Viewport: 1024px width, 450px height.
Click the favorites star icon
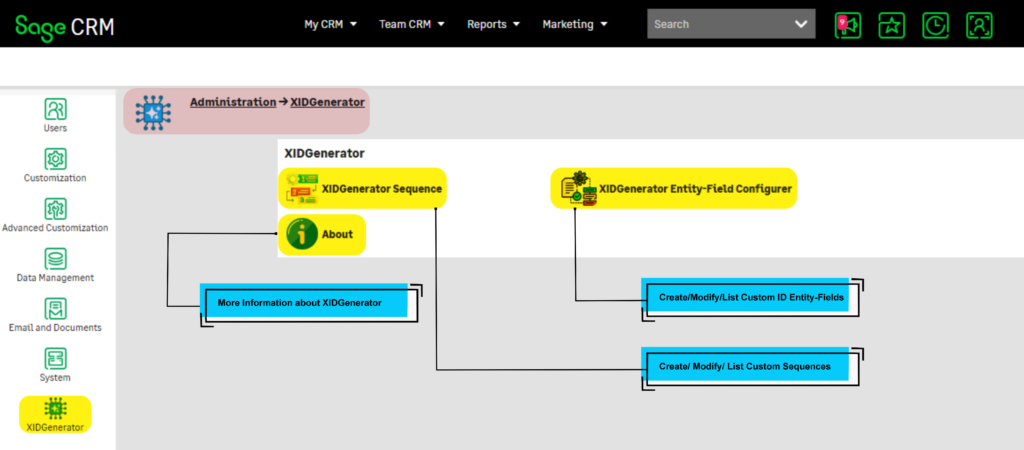pos(891,25)
